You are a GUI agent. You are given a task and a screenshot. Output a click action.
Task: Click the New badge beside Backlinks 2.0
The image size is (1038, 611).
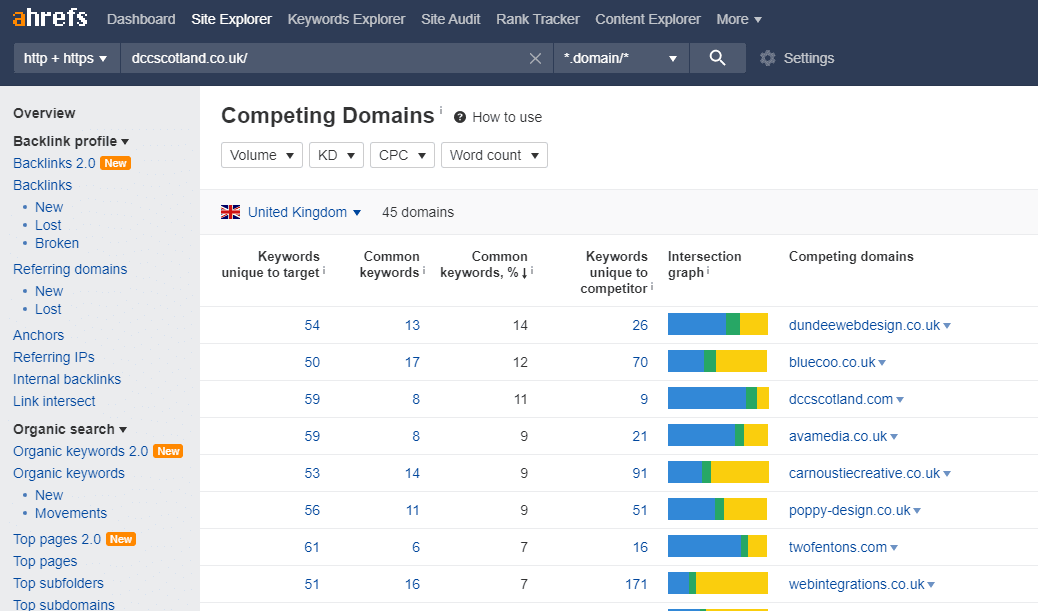[115, 163]
